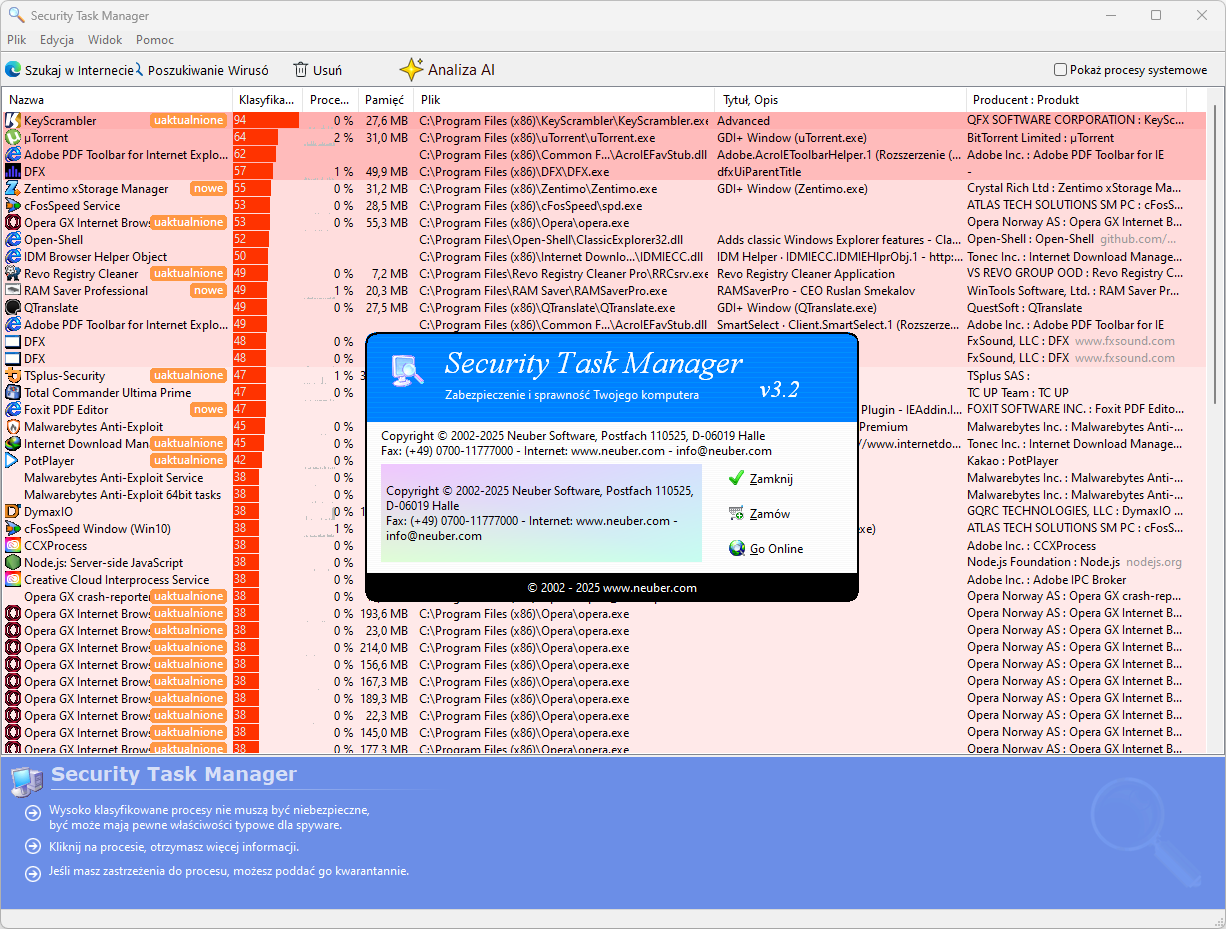Click the Go Online globe icon

click(737, 548)
